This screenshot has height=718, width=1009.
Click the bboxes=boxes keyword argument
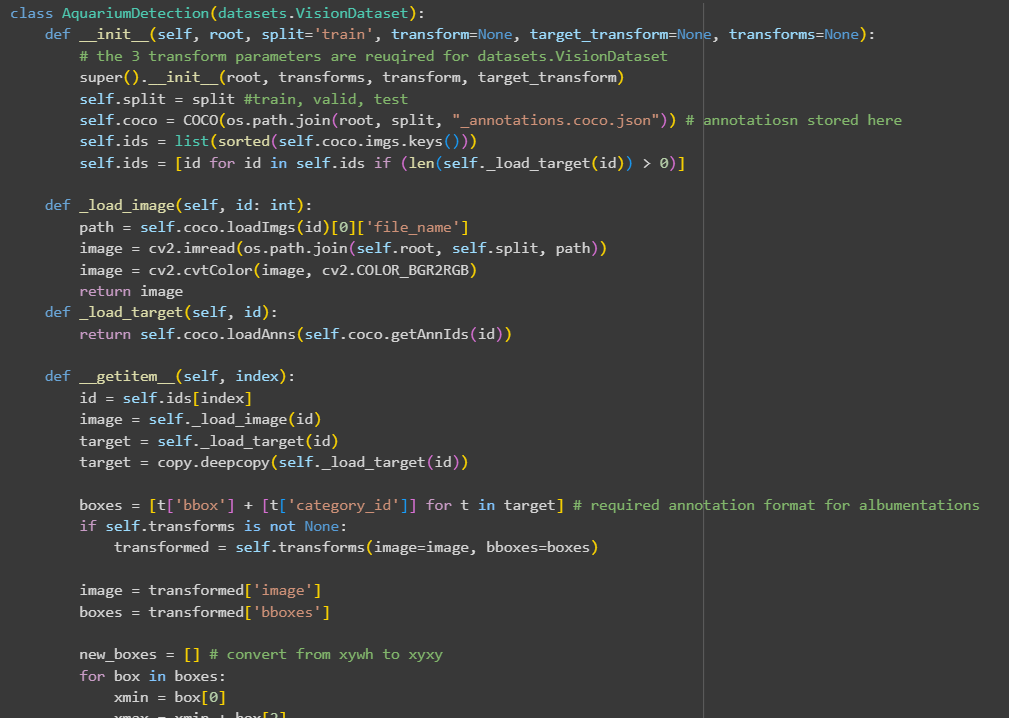538,548
